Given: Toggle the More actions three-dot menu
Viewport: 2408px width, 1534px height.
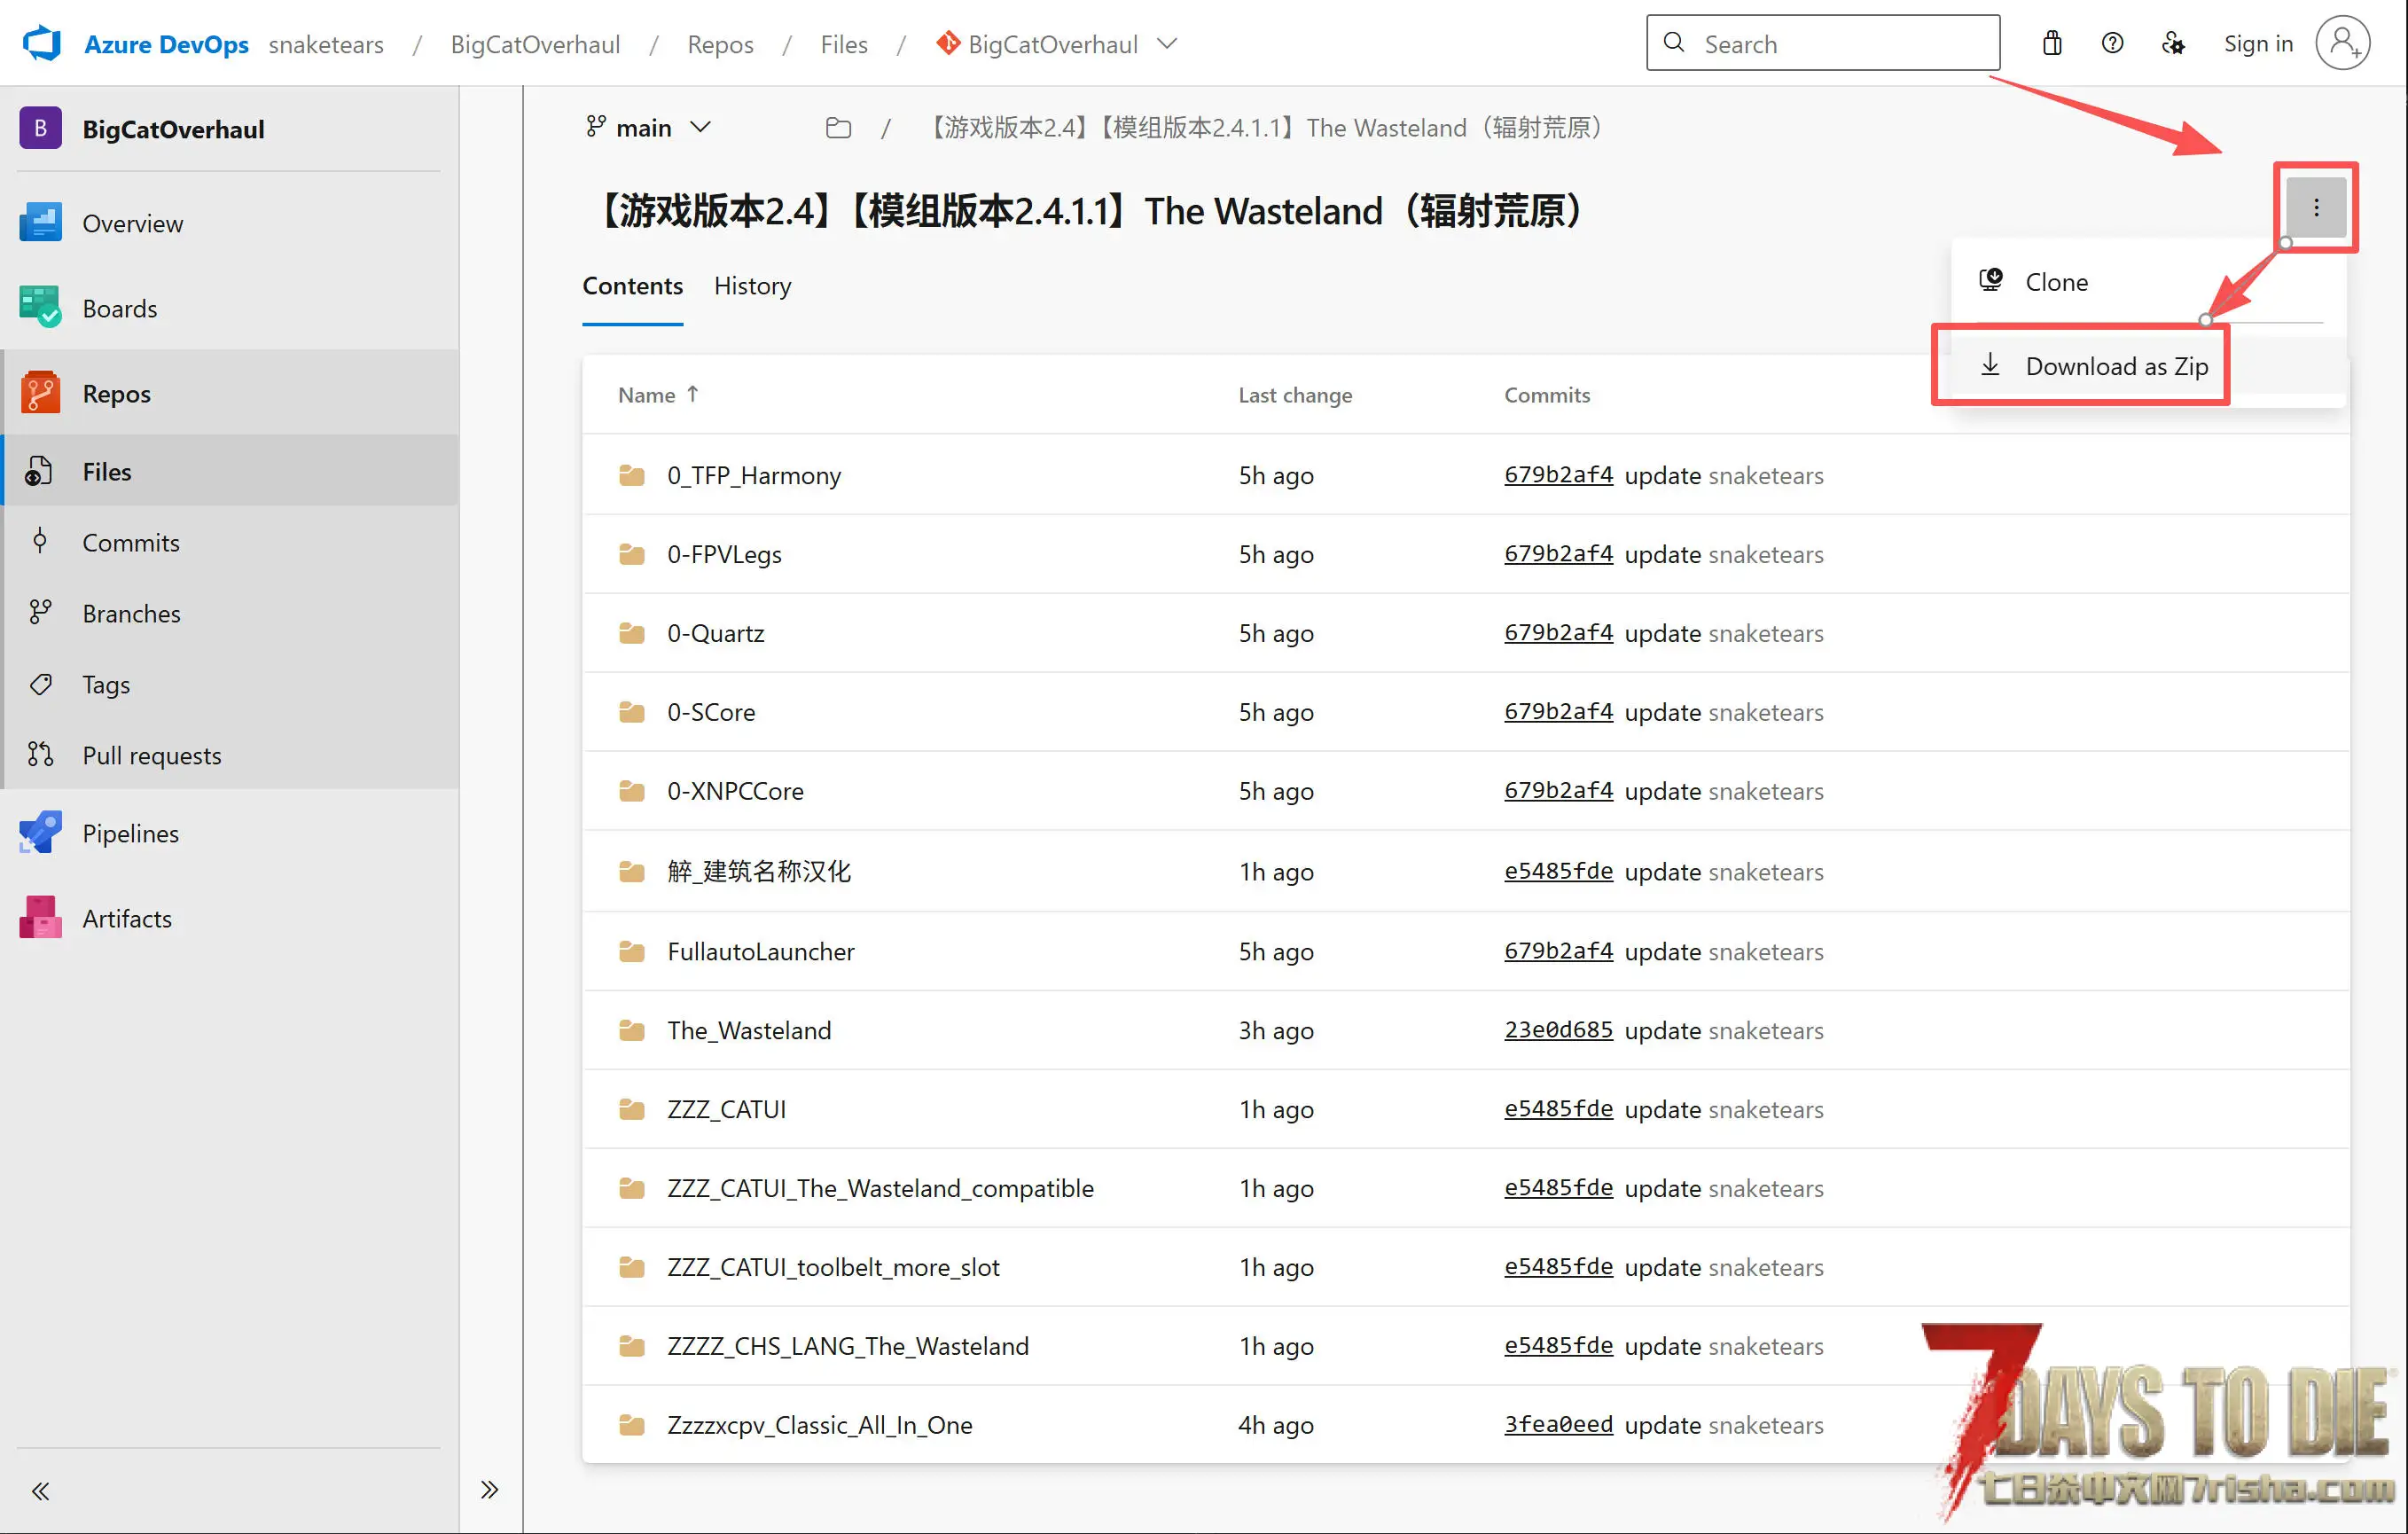Looking at the screenshot, I should click(2315, 208).
